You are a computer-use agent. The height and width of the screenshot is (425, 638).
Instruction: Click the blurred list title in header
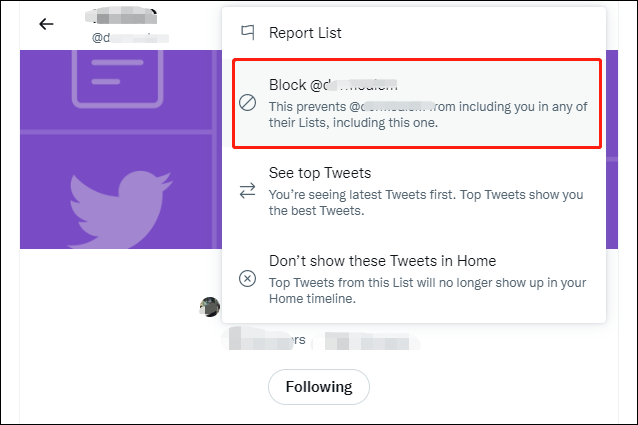tap(121, 16)
